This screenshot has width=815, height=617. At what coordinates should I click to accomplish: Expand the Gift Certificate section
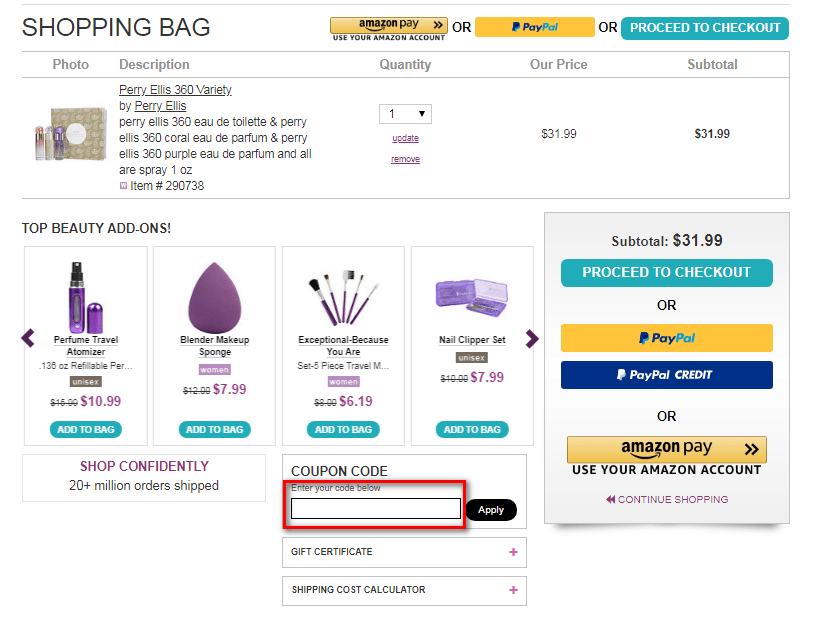point(404,552)
